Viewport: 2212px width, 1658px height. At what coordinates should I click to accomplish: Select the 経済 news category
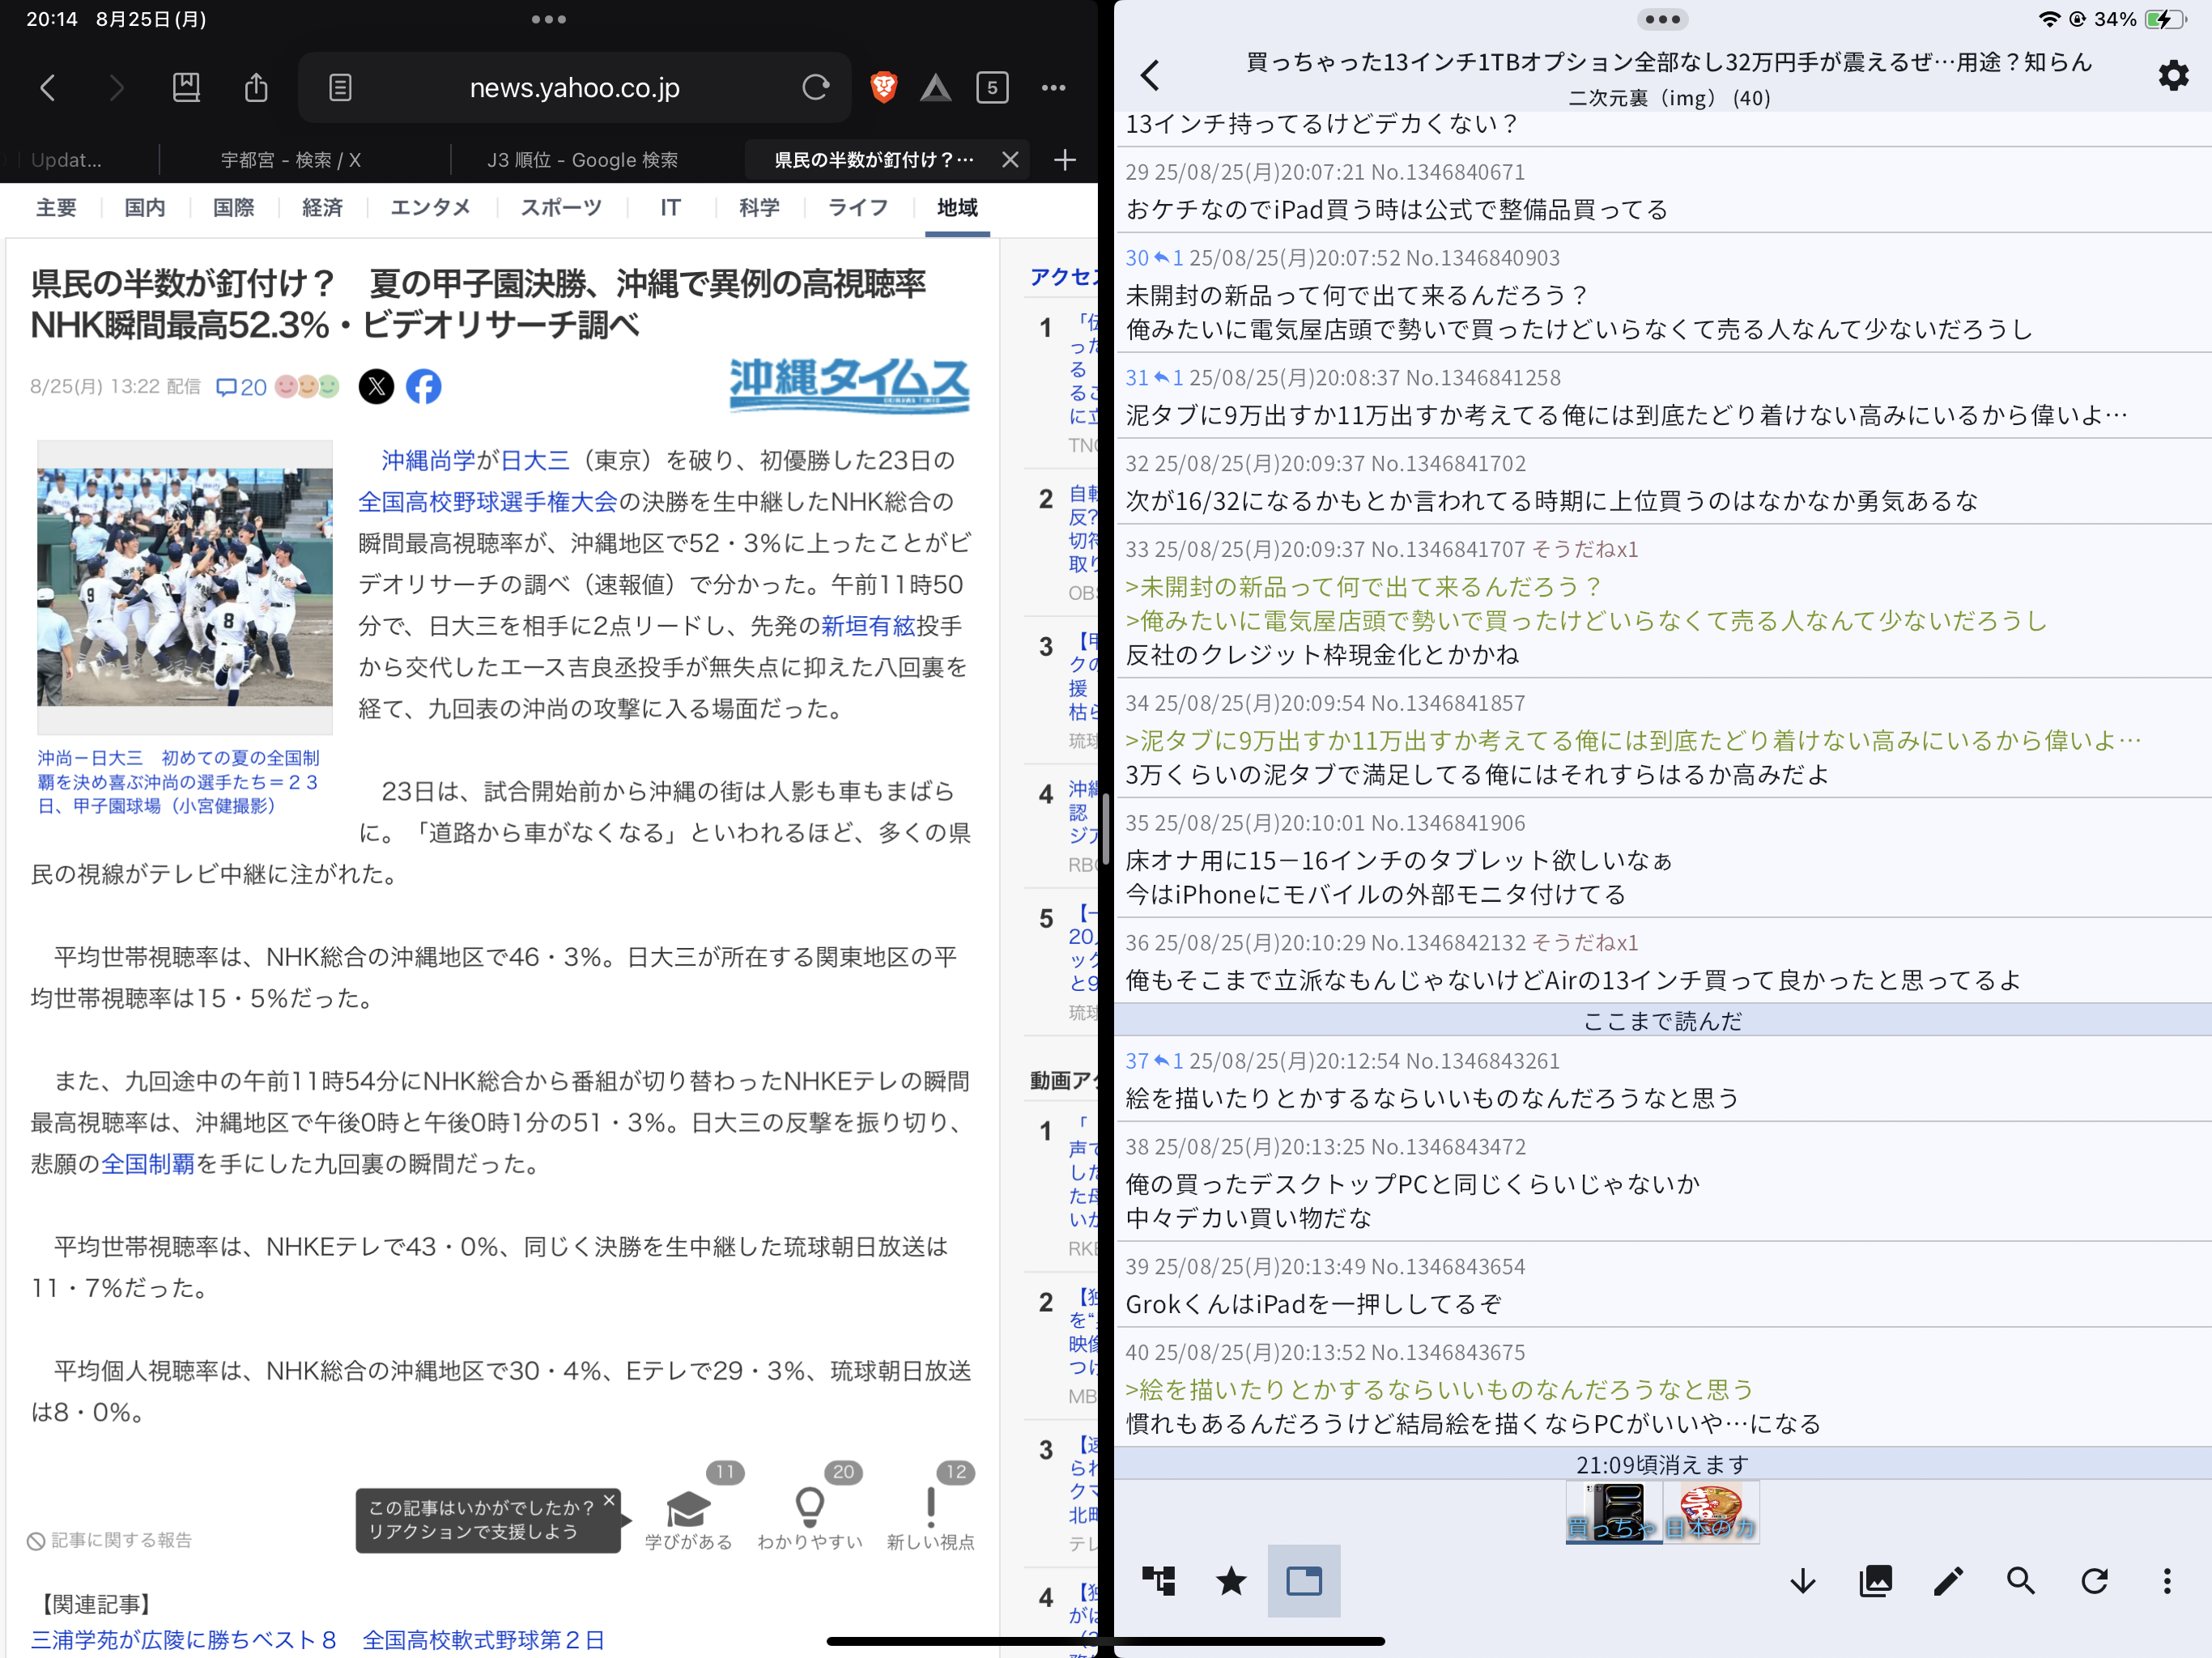[x=322, y=208]
